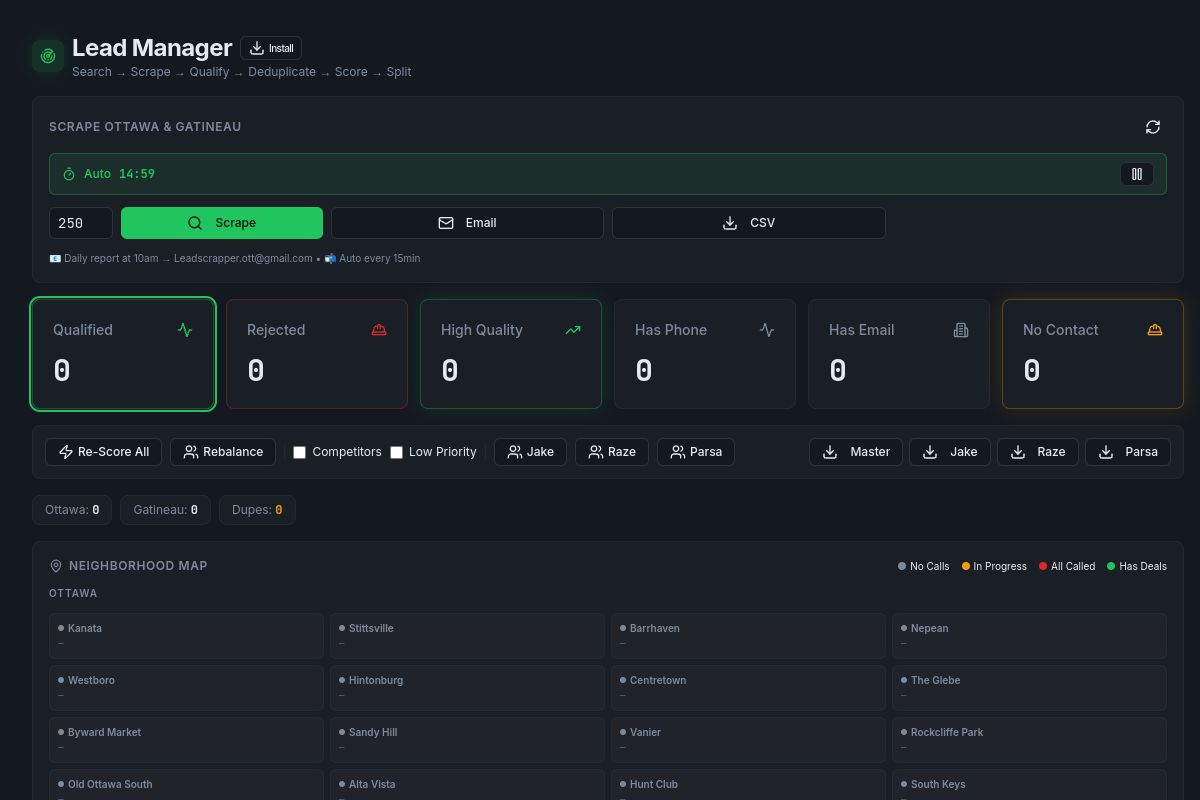Select the Rockcliffe Park neighborhood tile
The height and width of the screenshot is (800, 1200).
coord(1029,740)
